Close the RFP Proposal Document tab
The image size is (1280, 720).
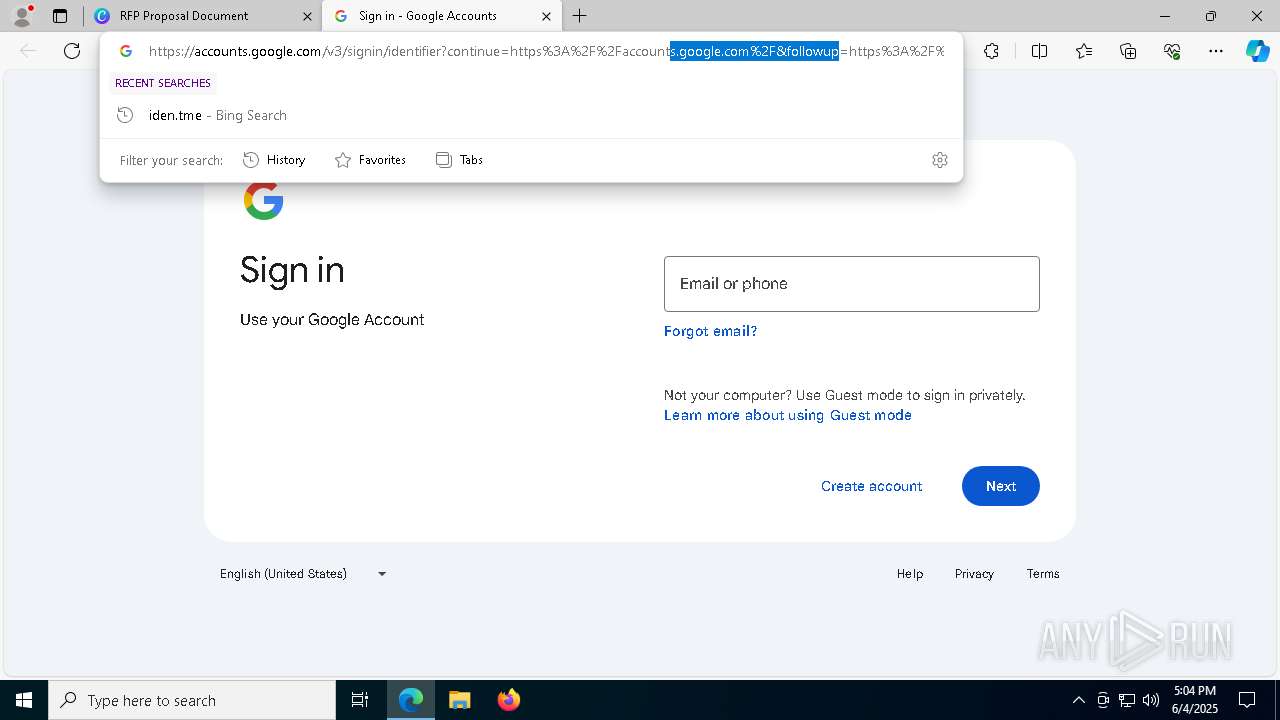click(307, 16)
